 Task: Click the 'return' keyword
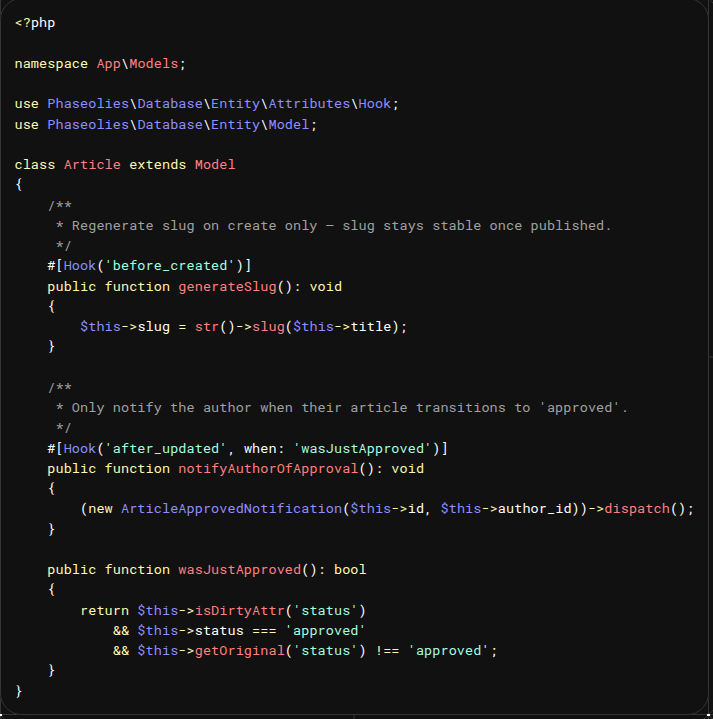105,610
